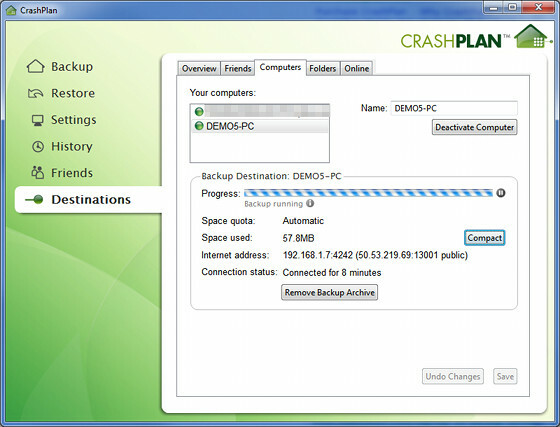
Task: Switch to the Friends tab
Action: 238,68
